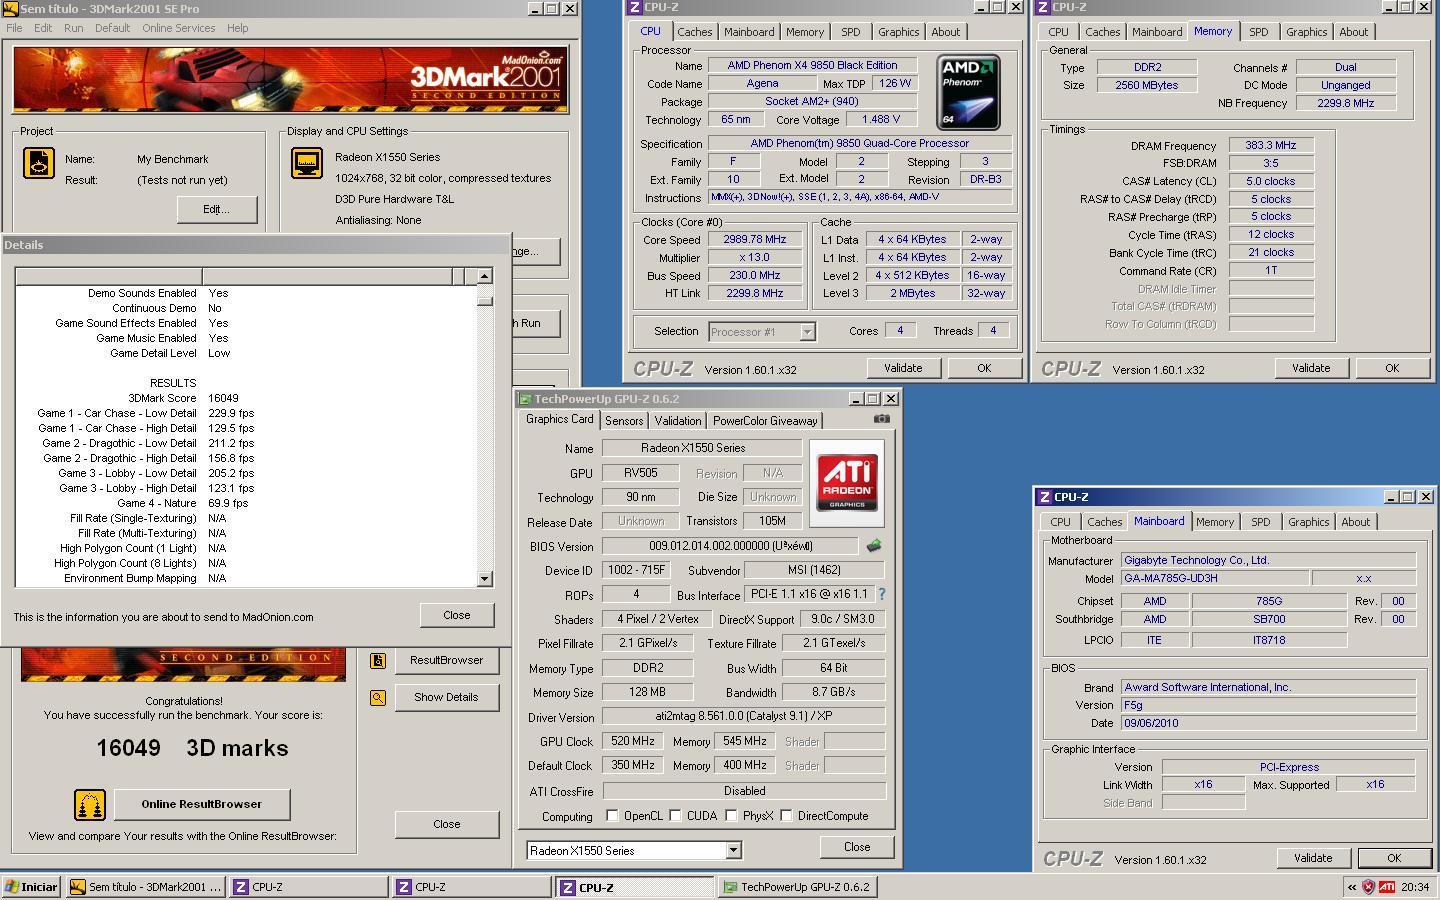Switch to Sensors tab in GPU-Z

point(624,421)
